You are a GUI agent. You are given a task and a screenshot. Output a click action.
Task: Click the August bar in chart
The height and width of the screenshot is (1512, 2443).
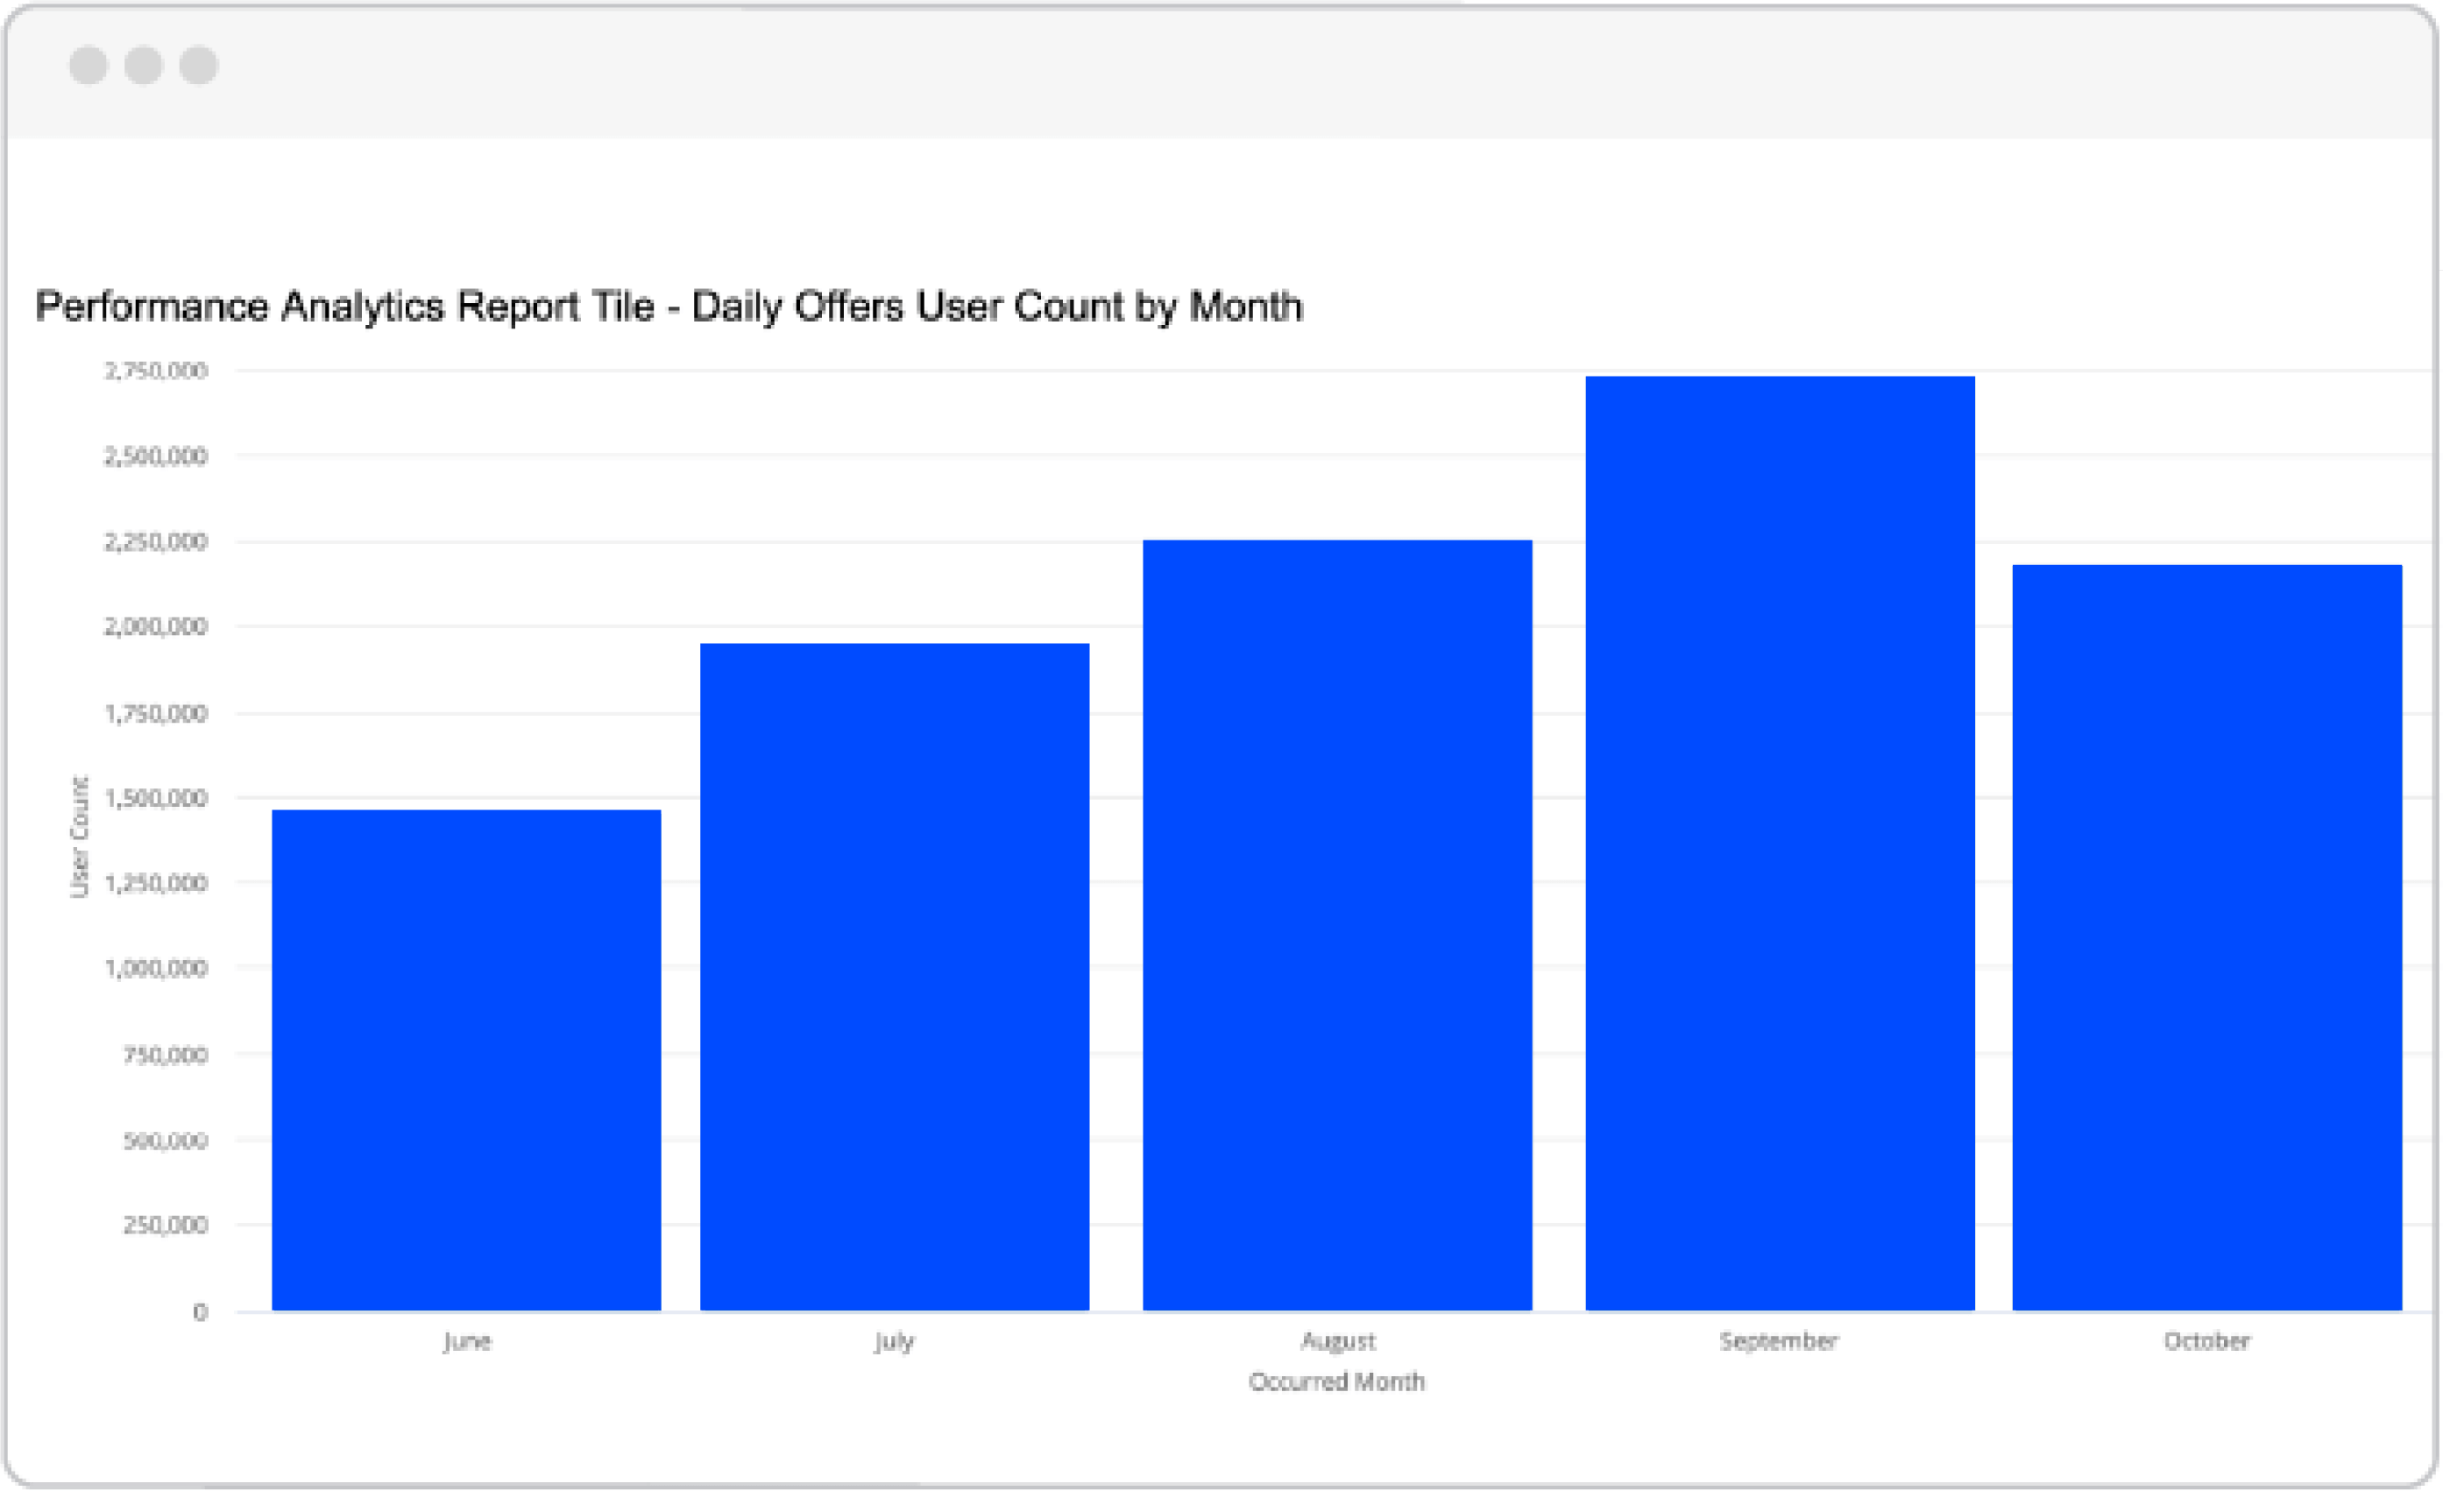tap(1337, 925)
